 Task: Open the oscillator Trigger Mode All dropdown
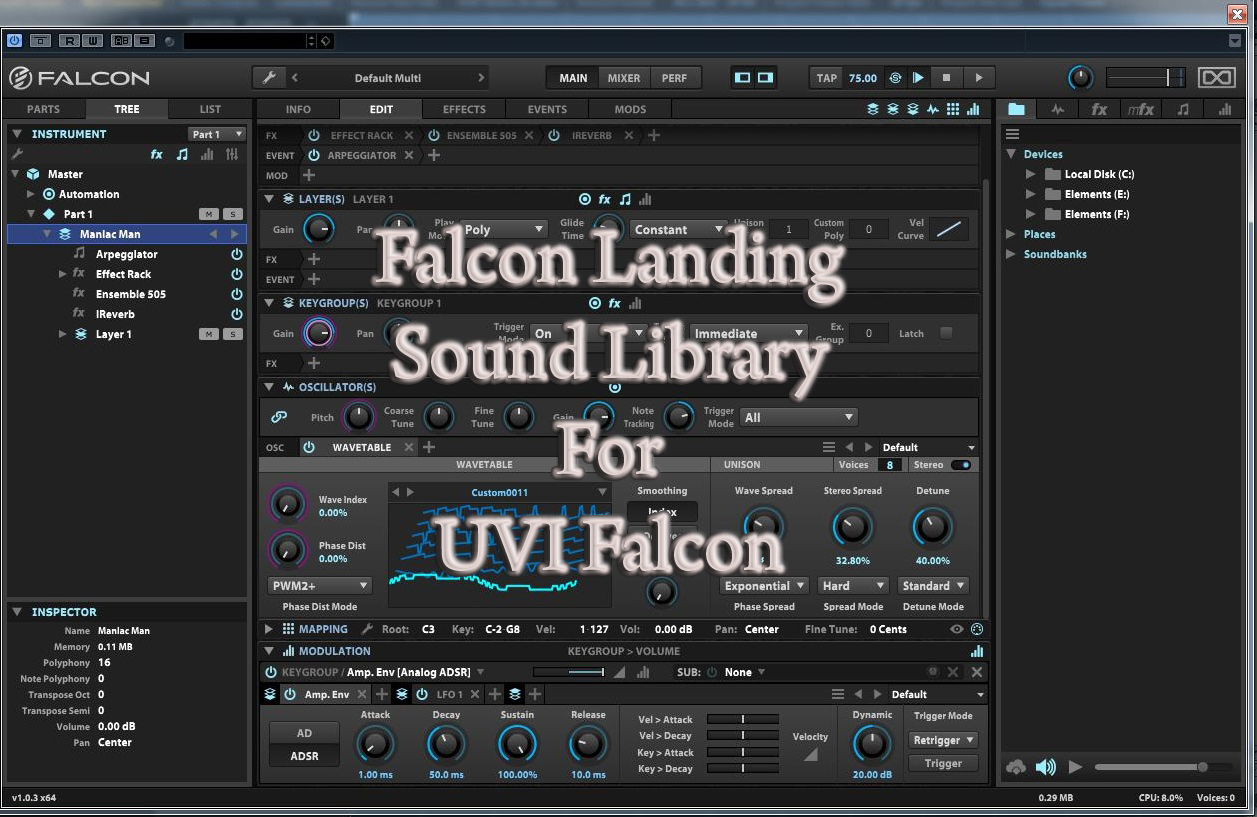point(798,417)
